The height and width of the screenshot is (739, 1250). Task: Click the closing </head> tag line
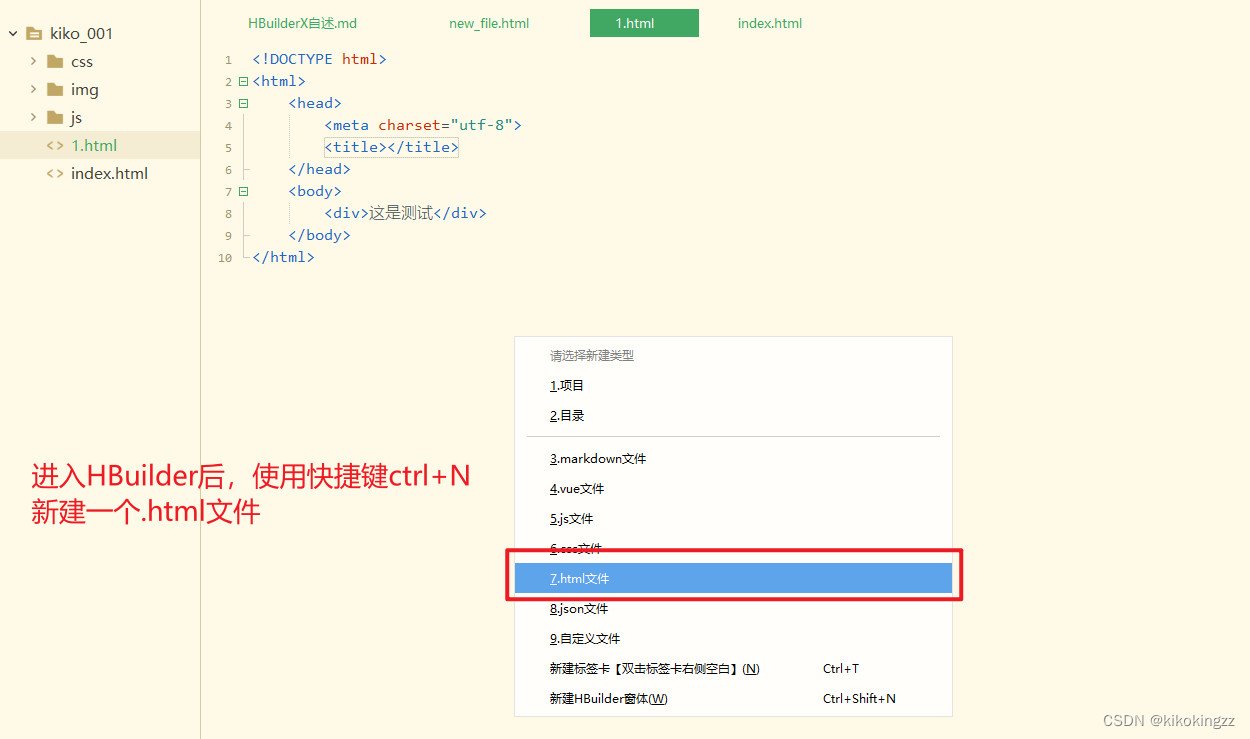tap(319, 169)
